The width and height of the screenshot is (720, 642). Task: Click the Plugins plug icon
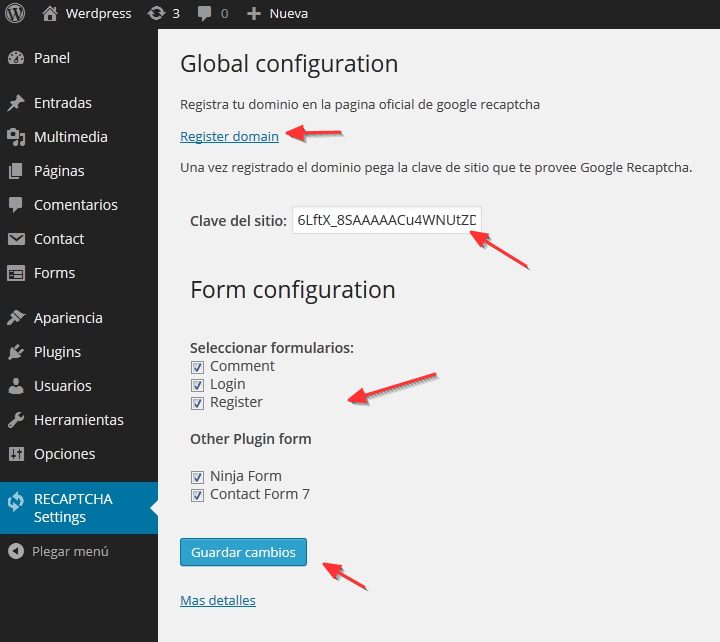pyautogui.click(x=16, y=352)
